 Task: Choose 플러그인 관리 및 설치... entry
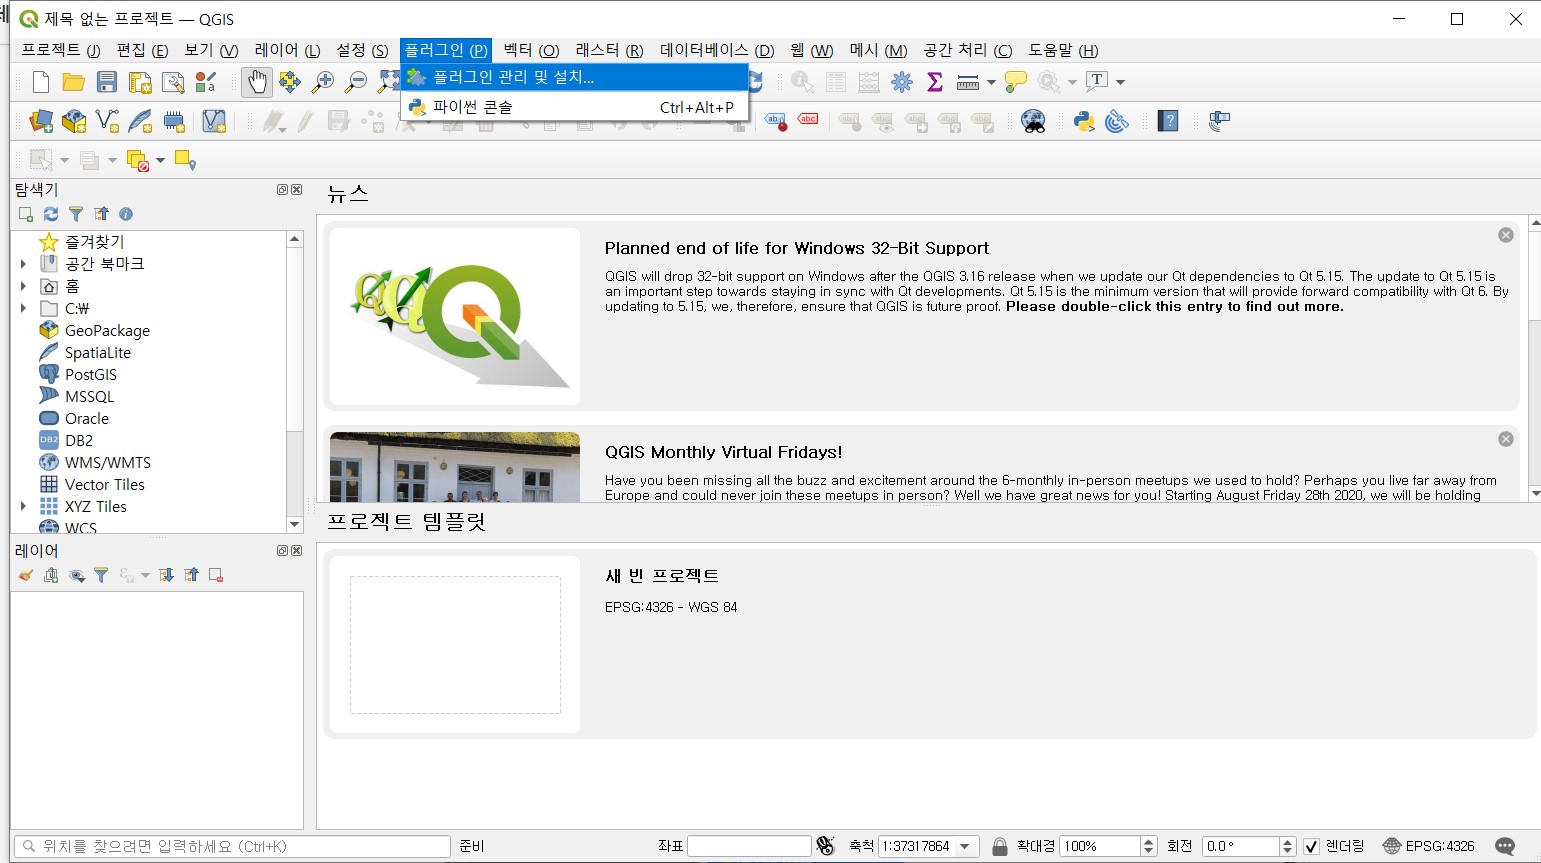574,77
